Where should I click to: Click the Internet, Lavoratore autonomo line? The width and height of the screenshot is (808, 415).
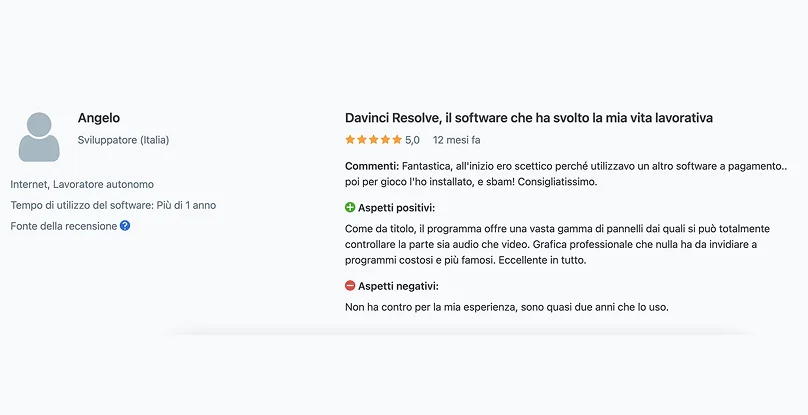click(82, 185)
